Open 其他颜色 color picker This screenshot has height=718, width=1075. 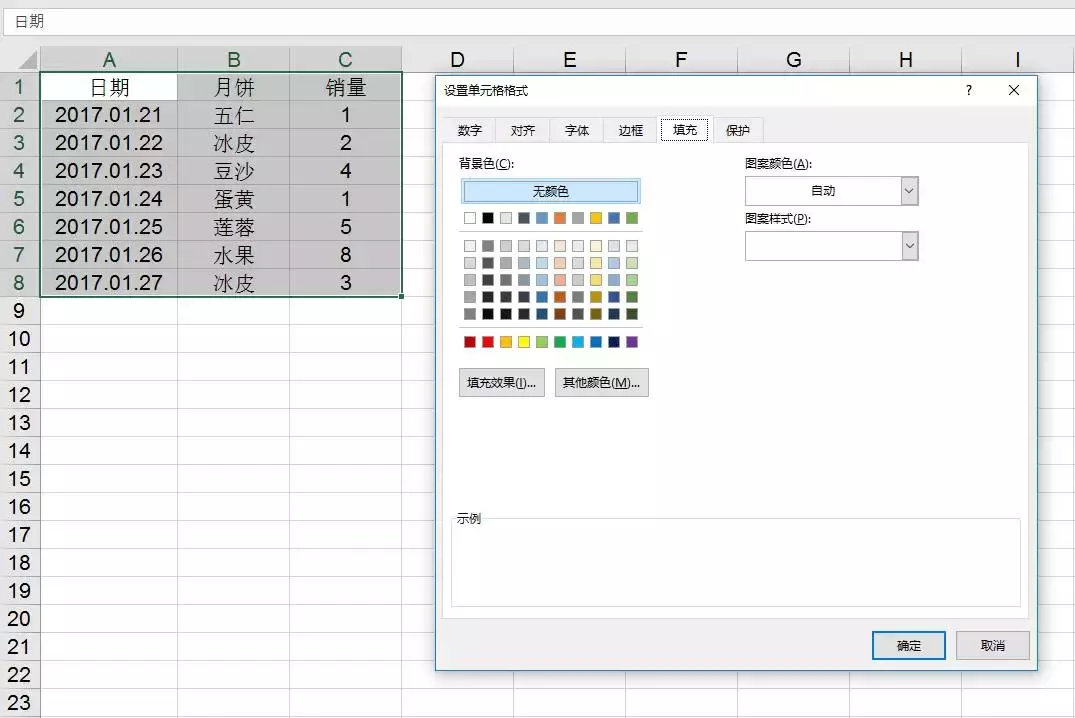click(x=601, y=383)
